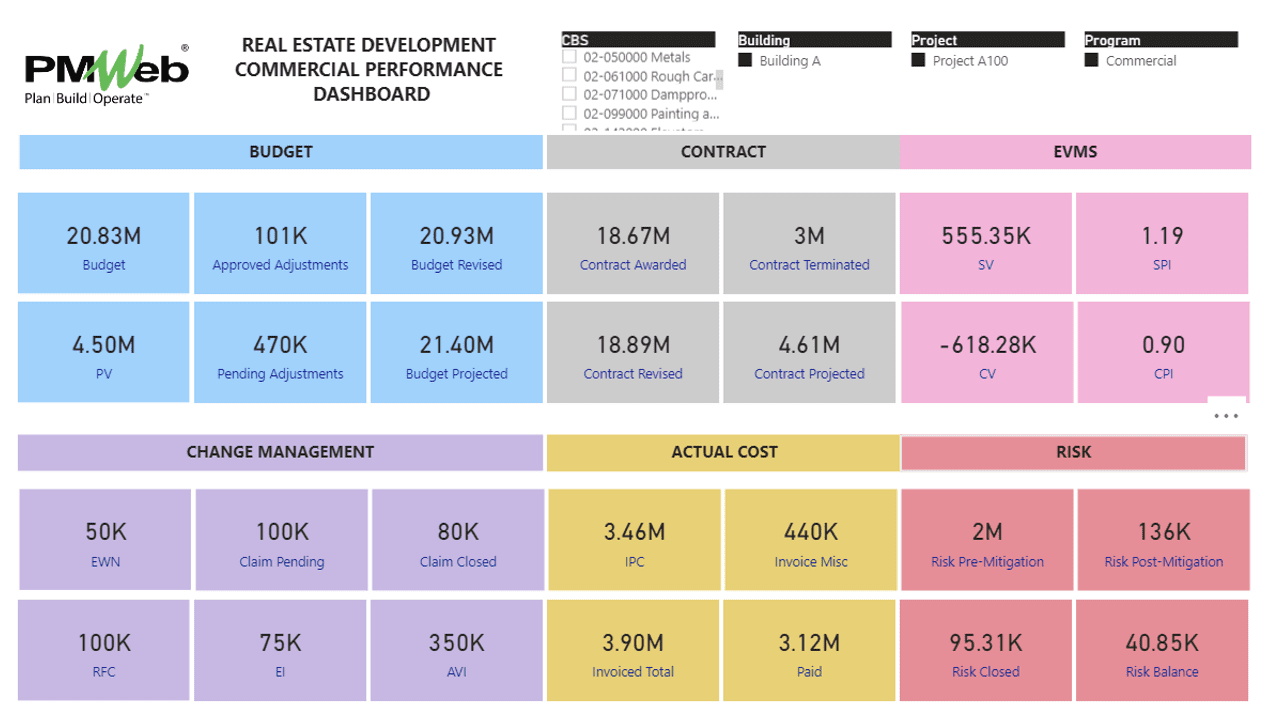Click the EVMS section header
Screen dimensions: 1269x722
(x=1075, y=152)
